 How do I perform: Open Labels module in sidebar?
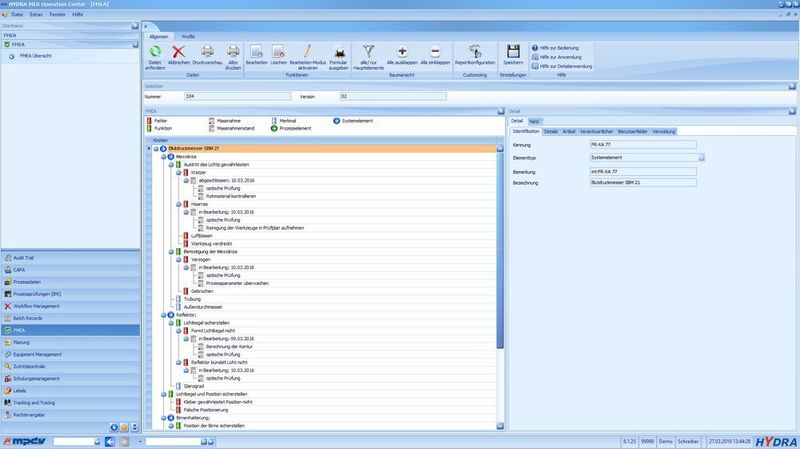pyautogui.click(x=70, y=391)
